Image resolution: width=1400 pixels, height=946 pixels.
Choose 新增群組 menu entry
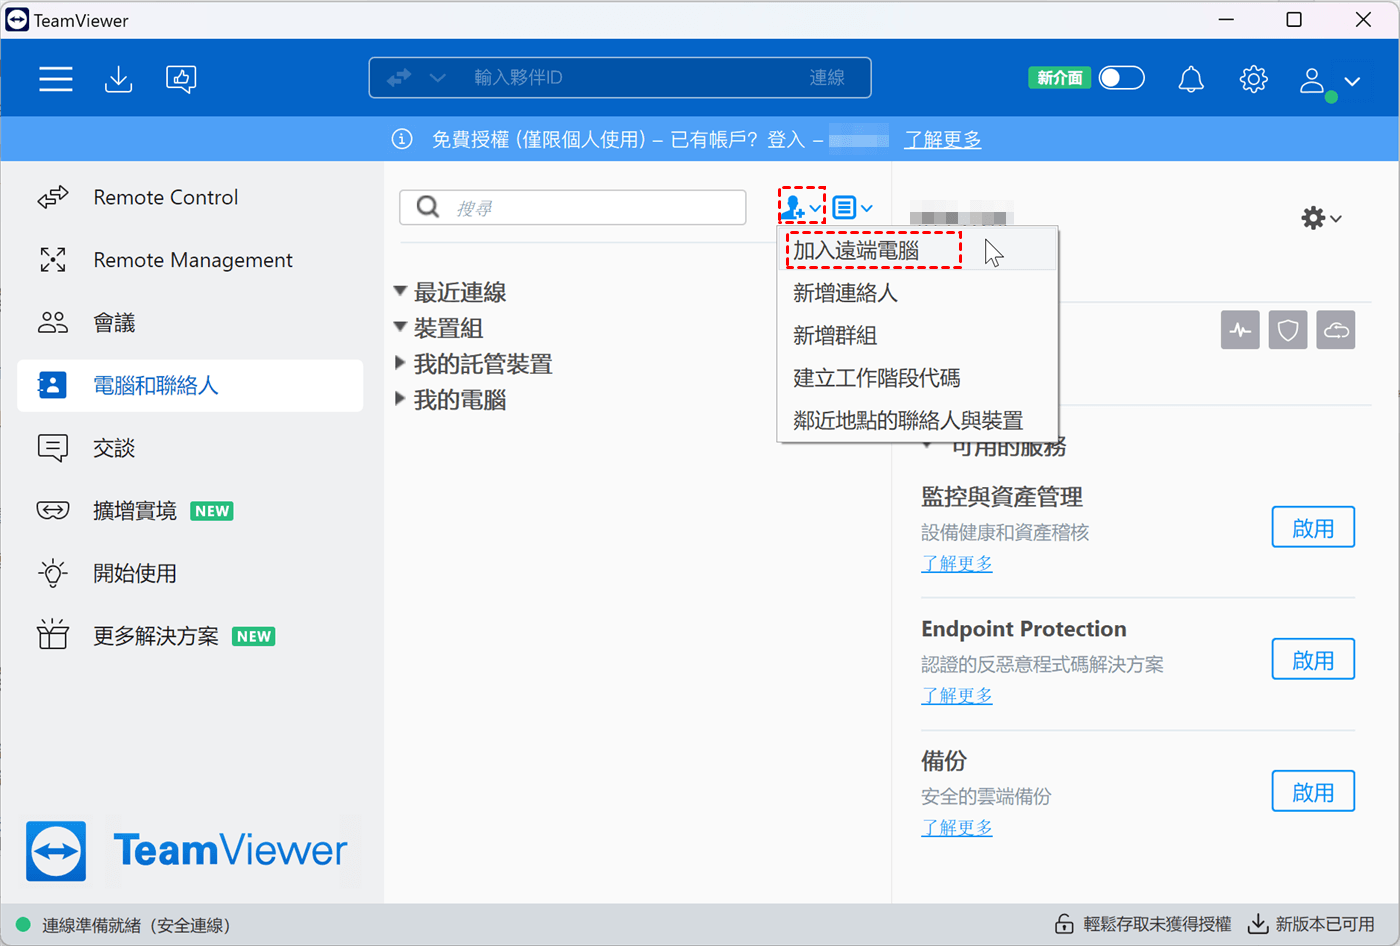click(x=835, y=336)
